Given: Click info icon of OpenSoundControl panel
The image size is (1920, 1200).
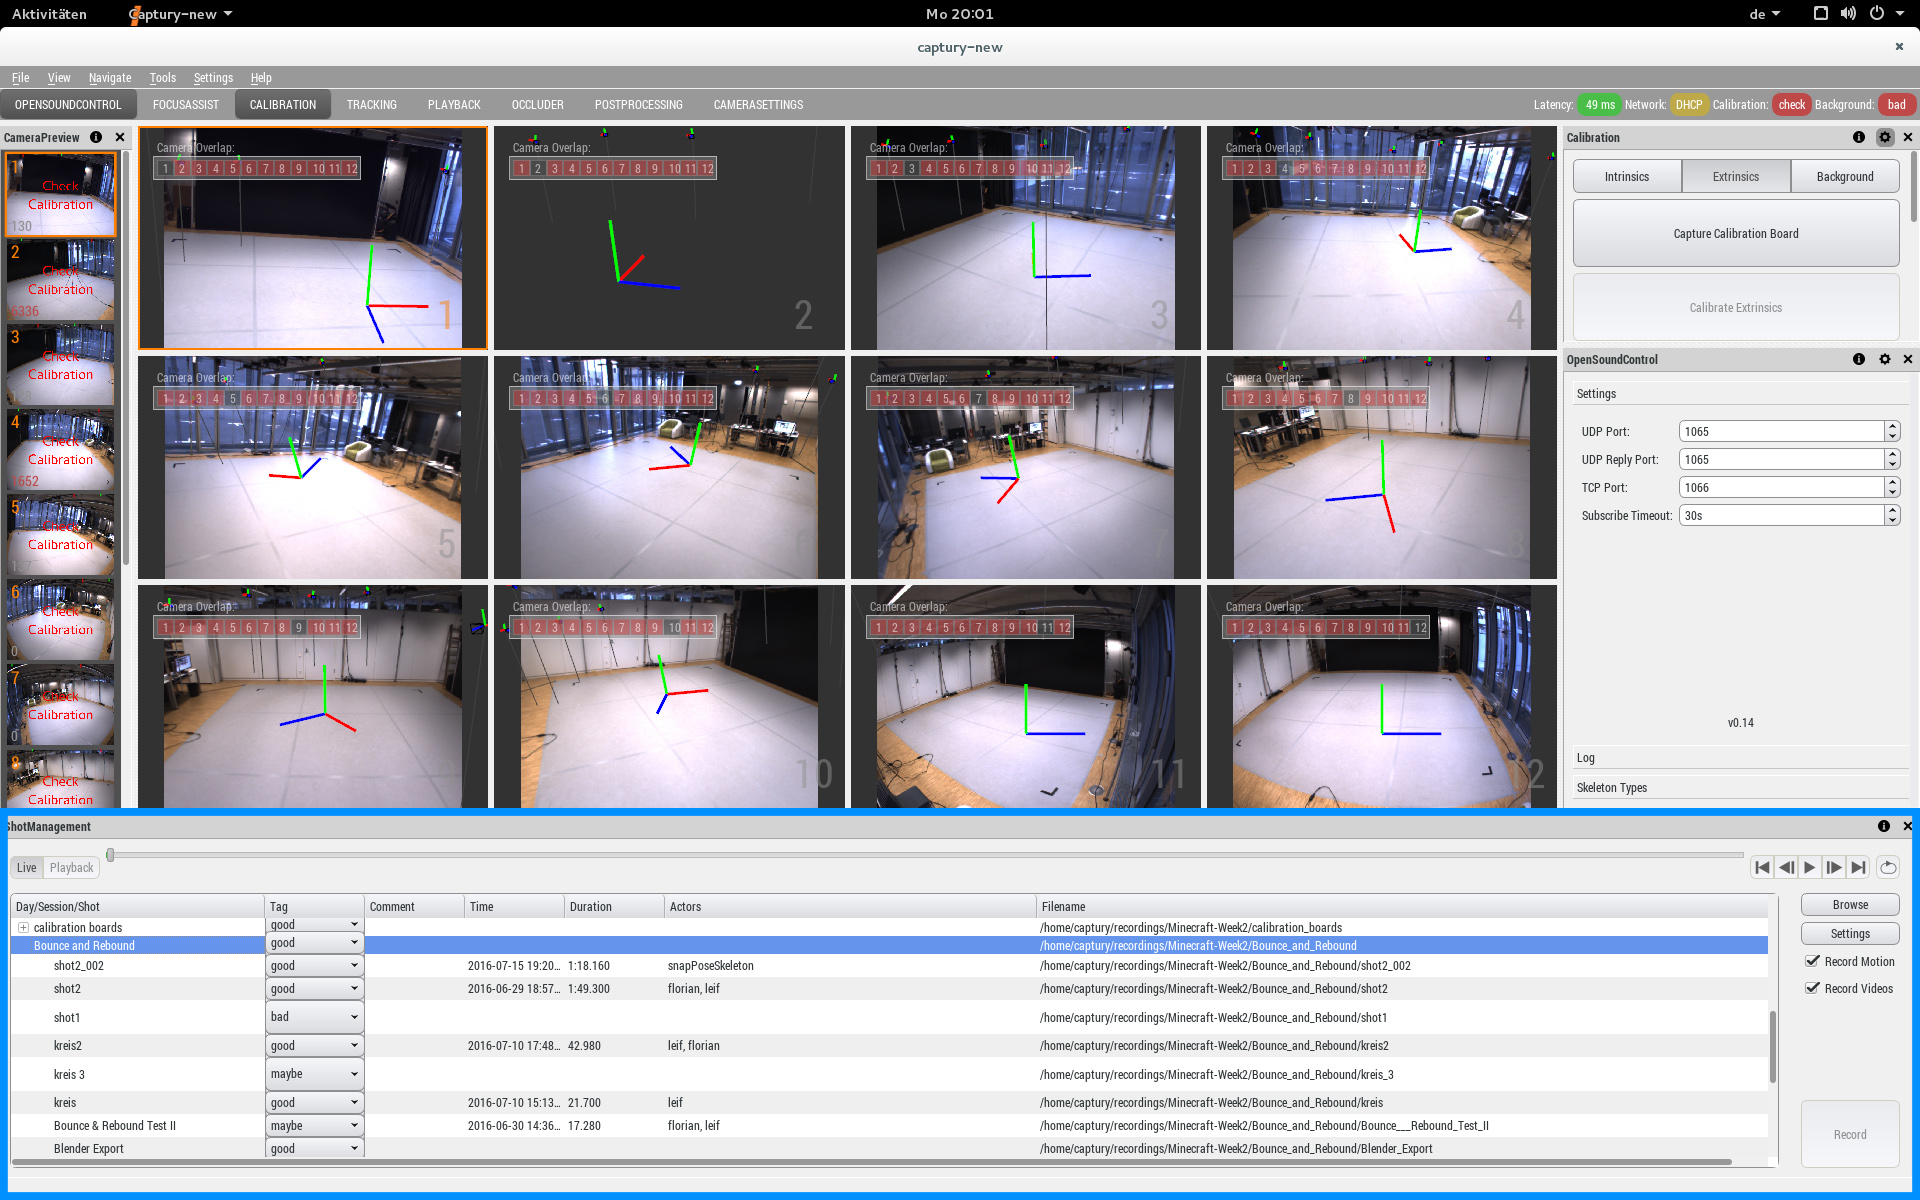Looking at the screenshot, I should point(1859,359).
